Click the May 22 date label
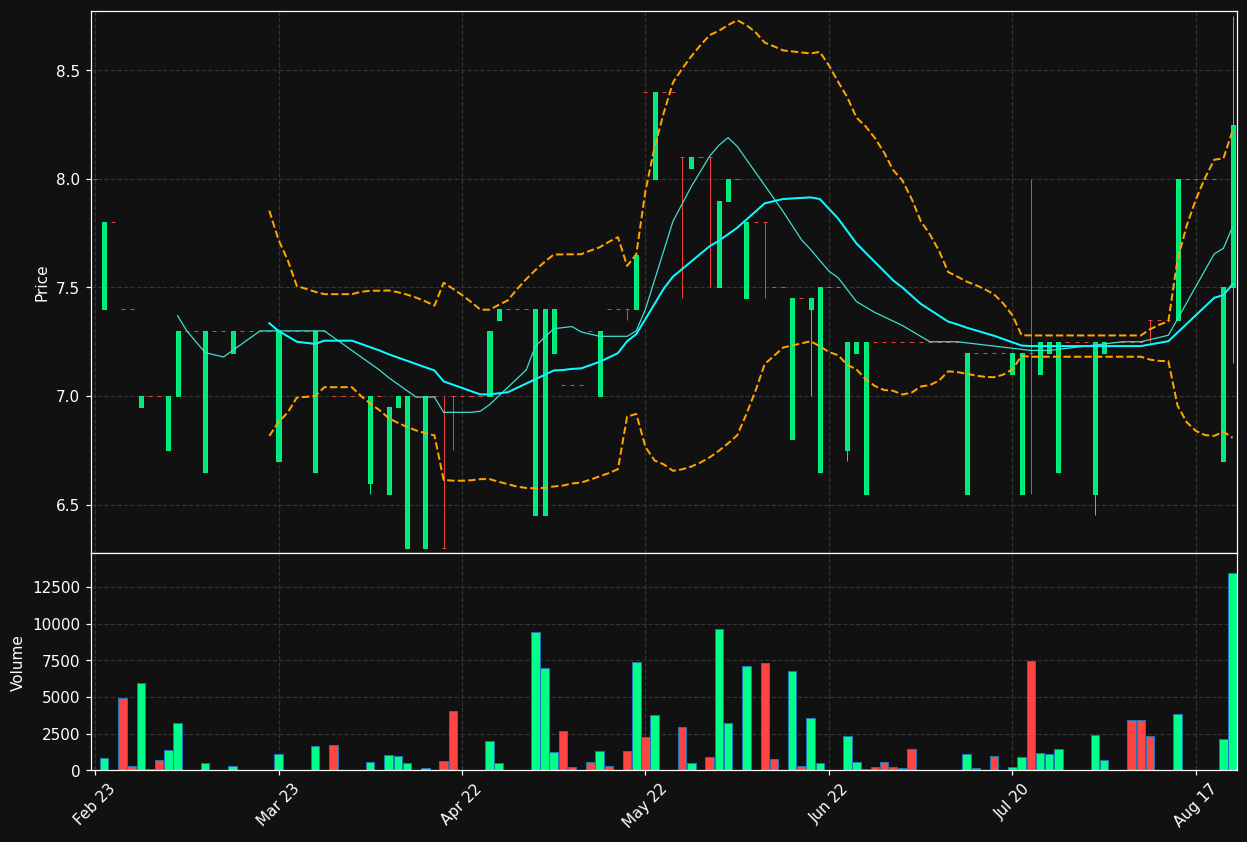Screen dimensions: 1247x842 (x=644, y=804)
